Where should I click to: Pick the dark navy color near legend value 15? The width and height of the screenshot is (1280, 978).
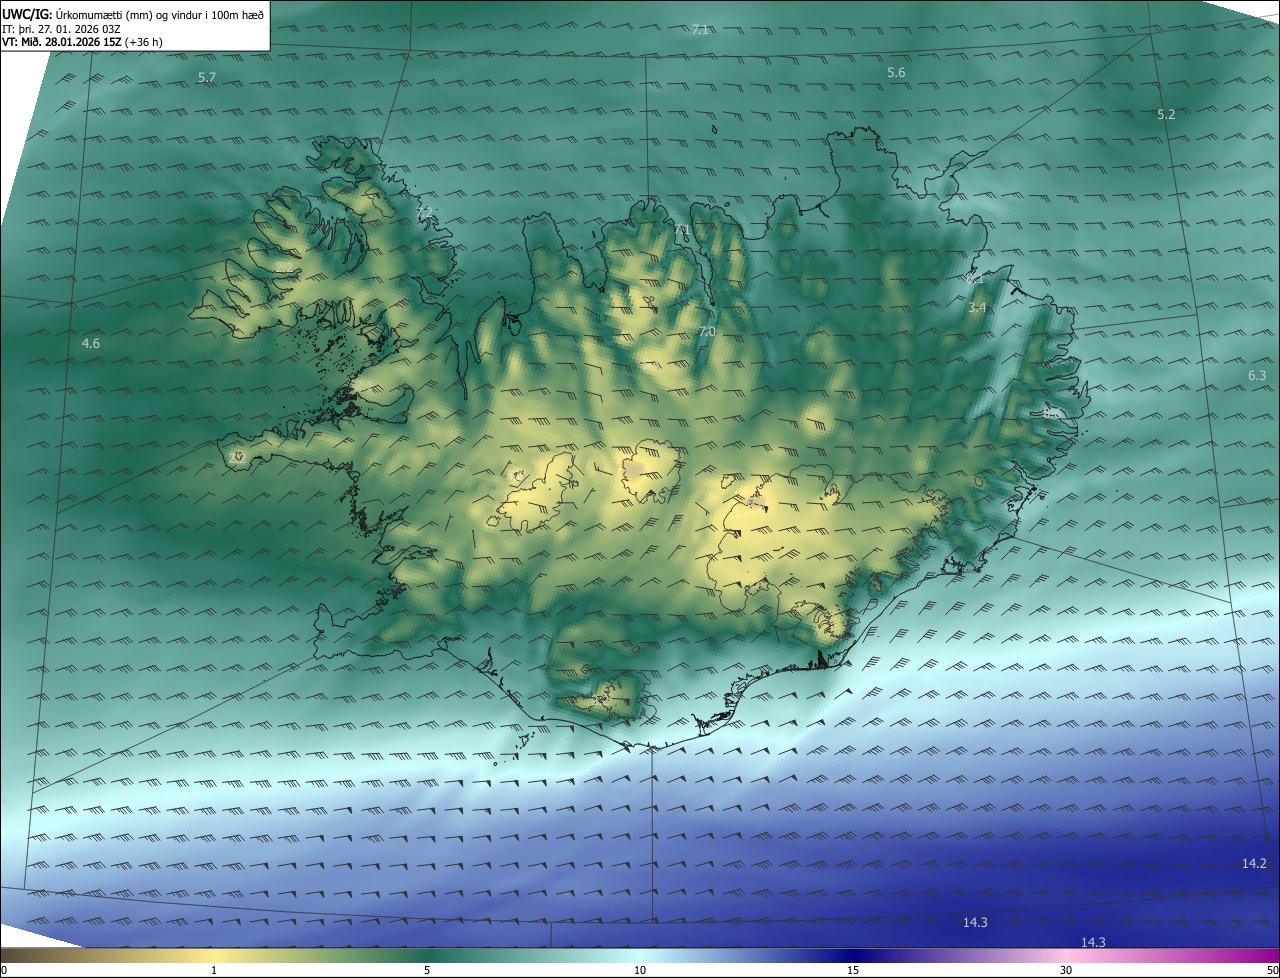click(x=853, y=955)
